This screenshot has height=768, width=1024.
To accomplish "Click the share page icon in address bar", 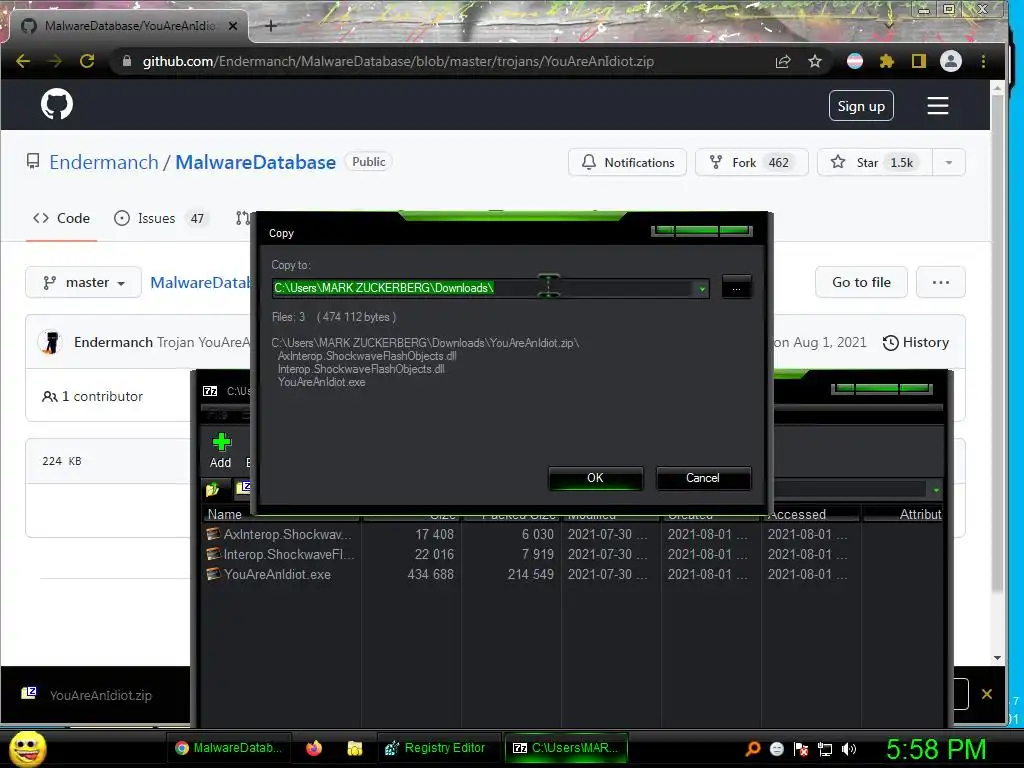I will (x=783, y=61).
